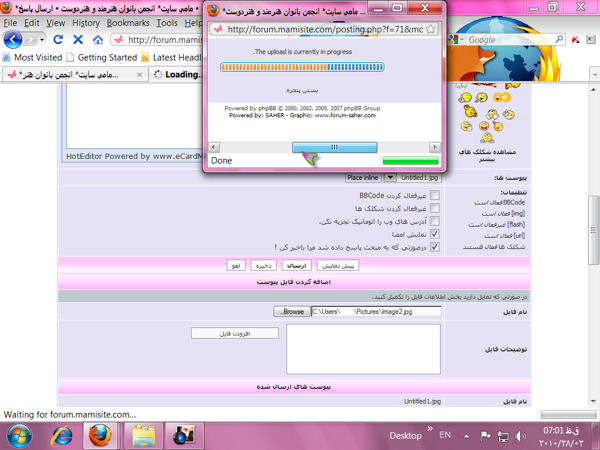Viewport: 600px width, 450px height.
Task: Click the file path input field
Action: click(x=376, y=311)
